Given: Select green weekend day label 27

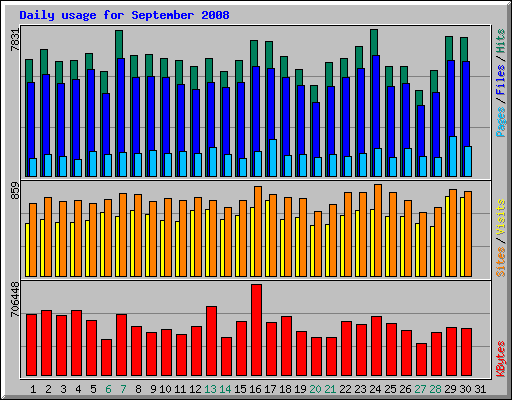Looking at the screenshot, I should click(x=420, y=389).
